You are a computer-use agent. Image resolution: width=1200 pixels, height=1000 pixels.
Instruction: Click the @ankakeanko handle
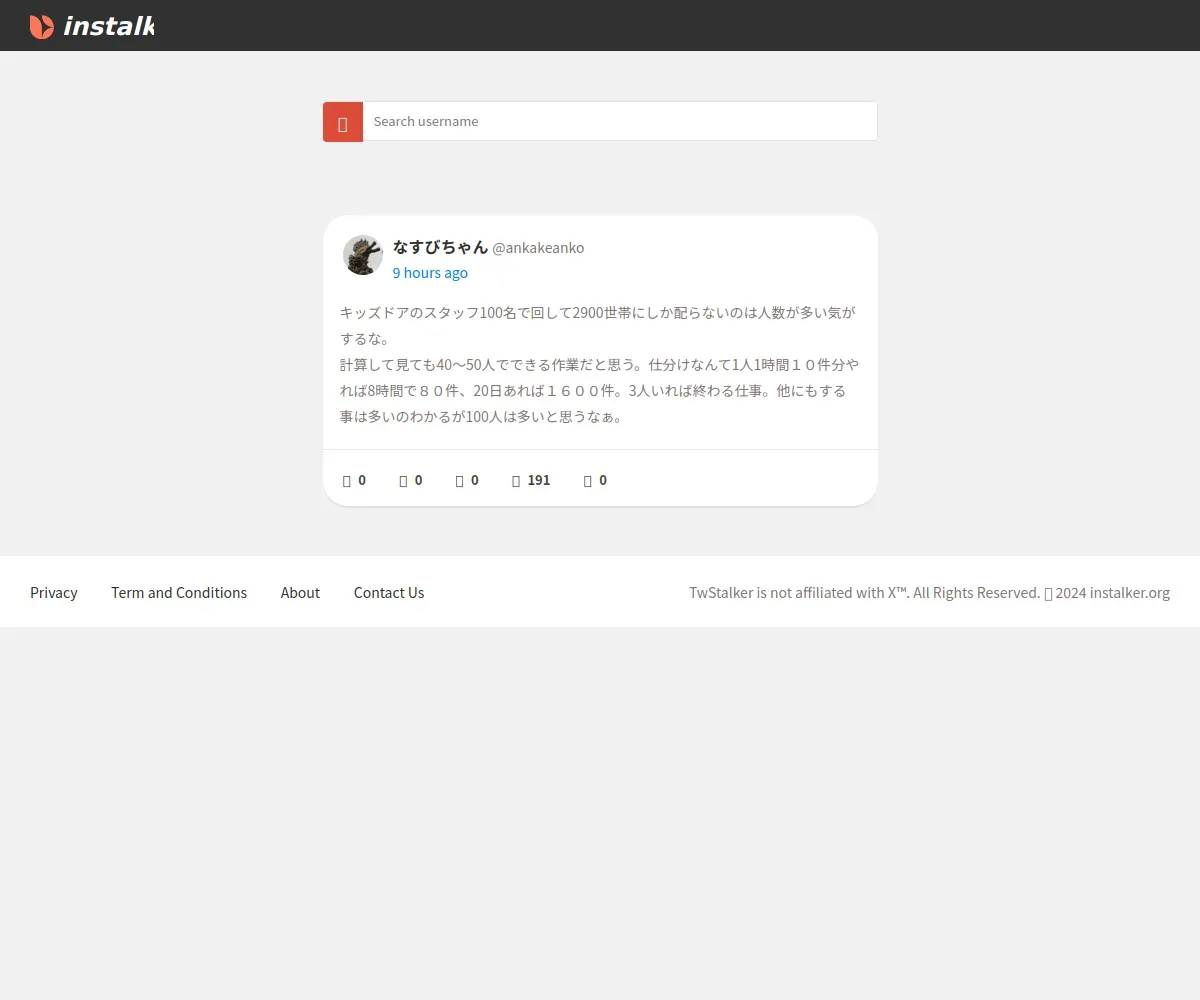pos(538,248)
